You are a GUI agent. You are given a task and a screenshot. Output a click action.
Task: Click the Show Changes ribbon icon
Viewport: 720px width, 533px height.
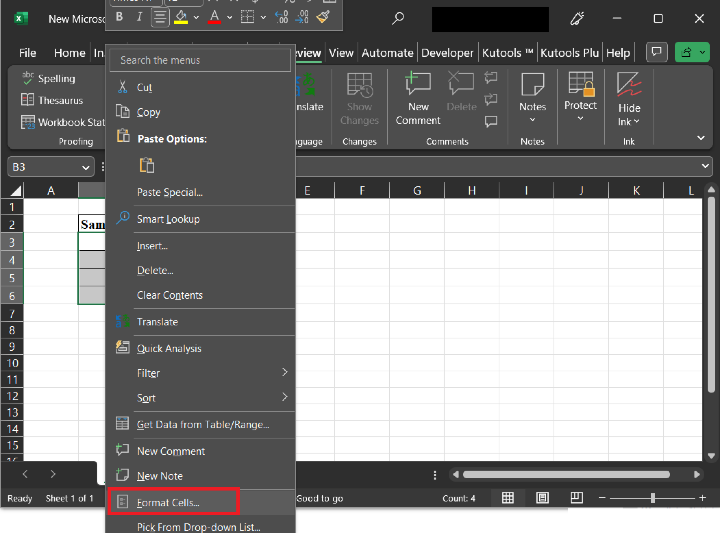[x=359, y=99]
